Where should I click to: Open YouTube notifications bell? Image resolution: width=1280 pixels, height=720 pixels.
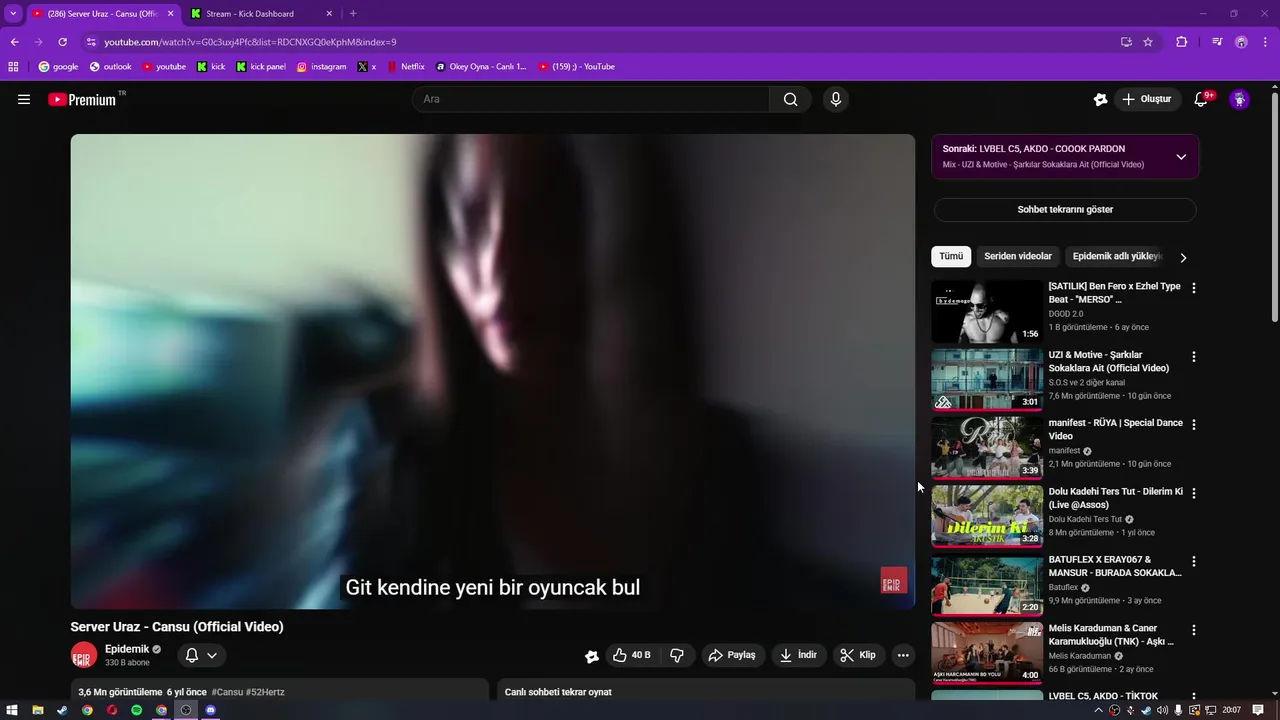point(1201,99)
